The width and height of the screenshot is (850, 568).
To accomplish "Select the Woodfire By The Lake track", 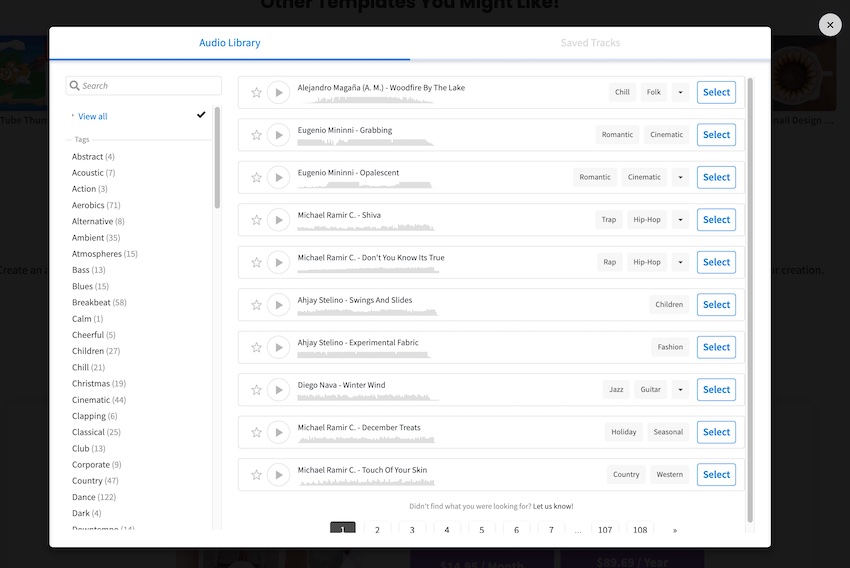I will click(x=716, y=92).
